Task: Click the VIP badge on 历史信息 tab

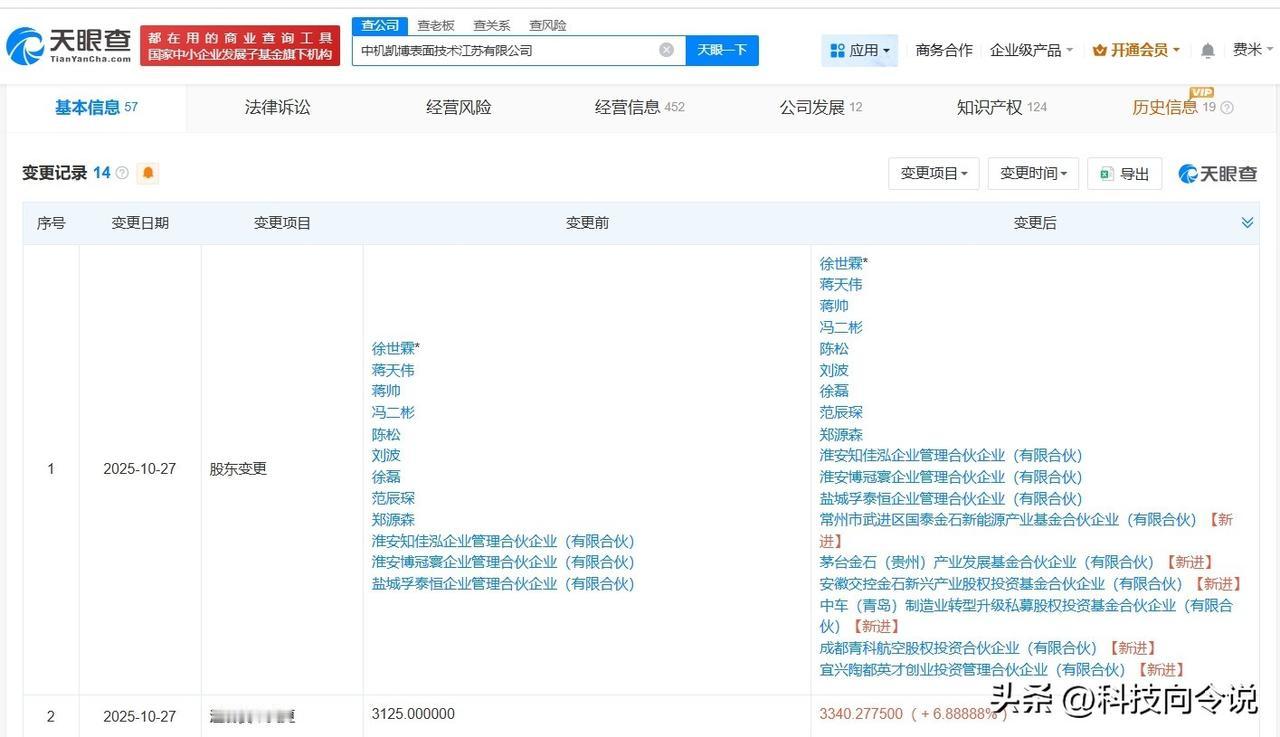Action: (1200, 93)
